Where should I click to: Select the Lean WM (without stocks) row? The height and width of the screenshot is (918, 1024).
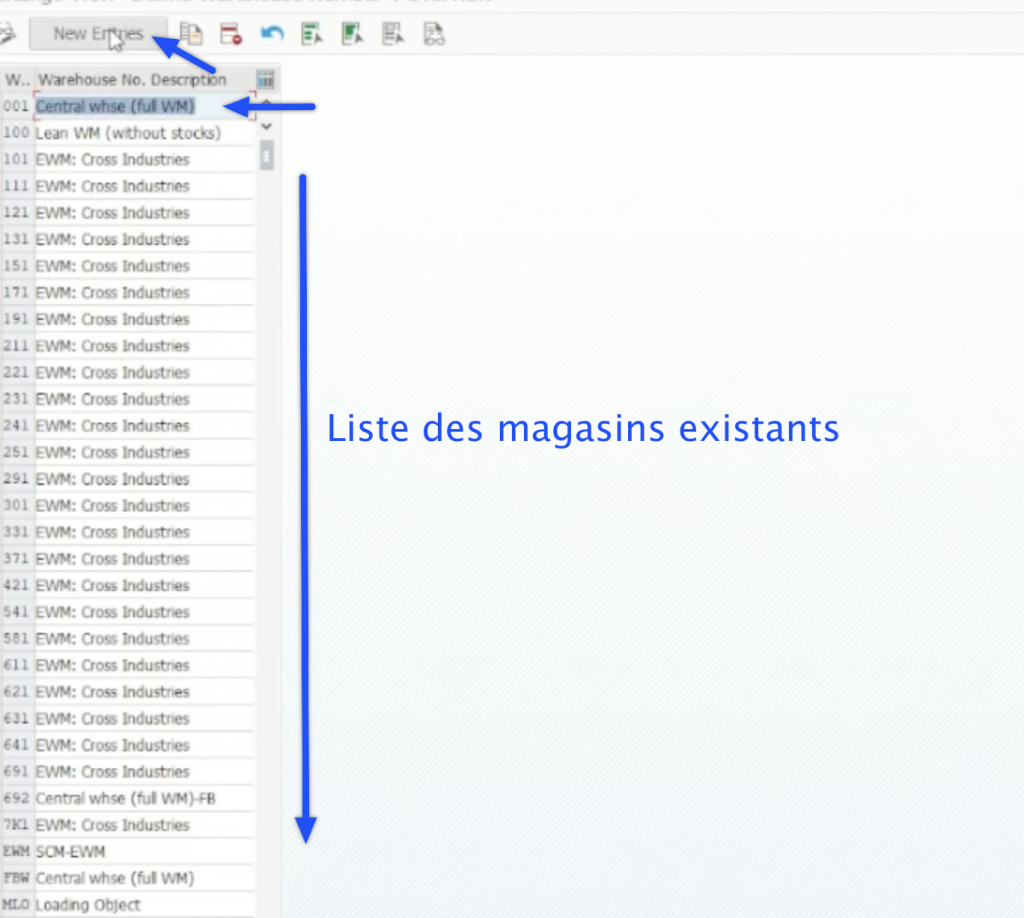click(128, 133)
